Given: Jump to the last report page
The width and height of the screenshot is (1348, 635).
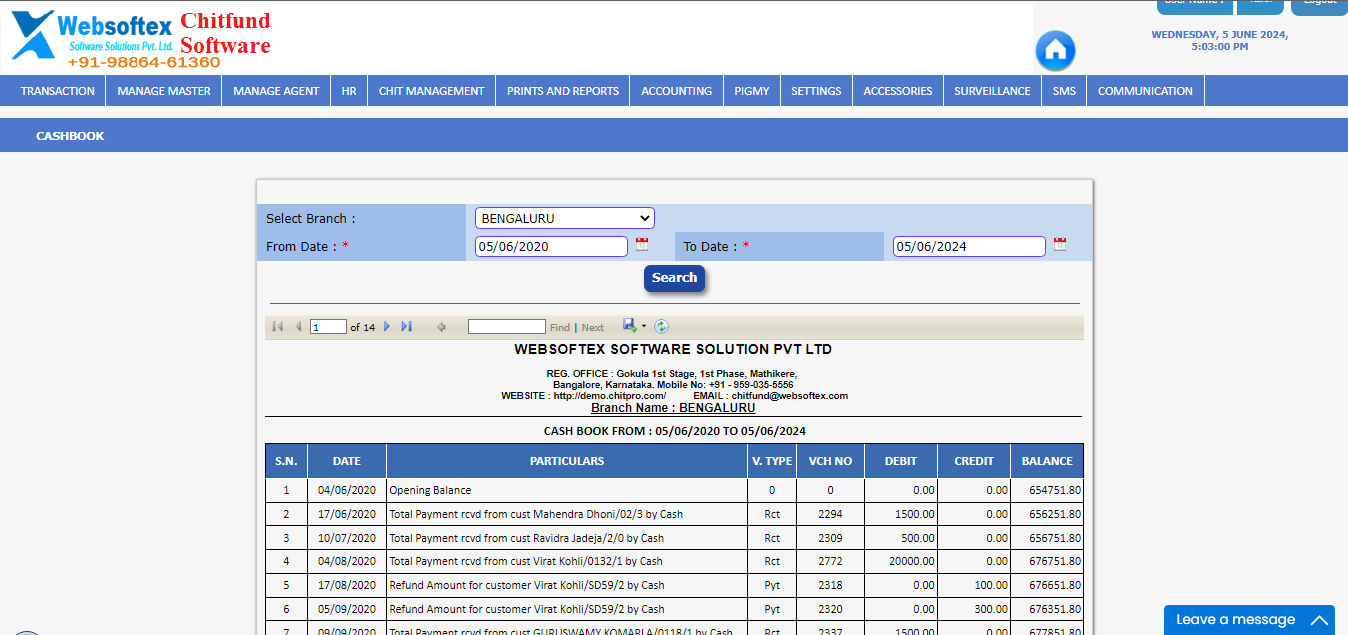Looking at the screenshot, I should click(406, 327).
